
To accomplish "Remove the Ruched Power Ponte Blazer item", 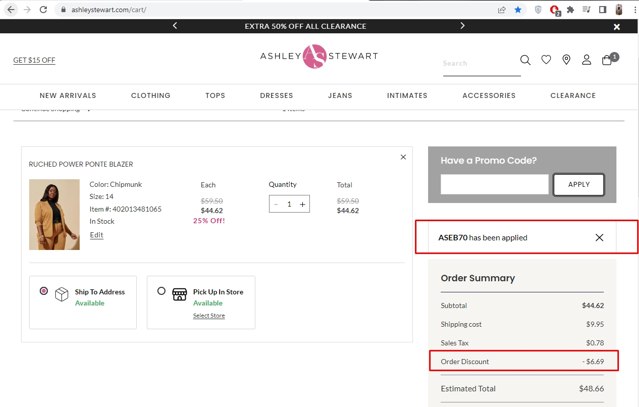I will click(x=403, y=157).
